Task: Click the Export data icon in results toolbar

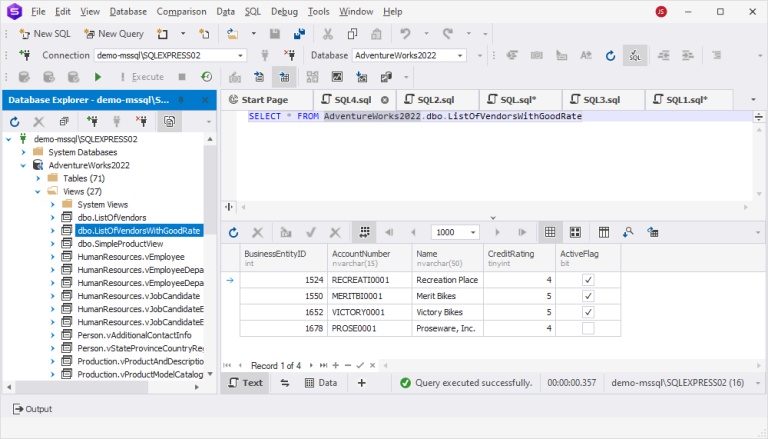Action: 652,232
